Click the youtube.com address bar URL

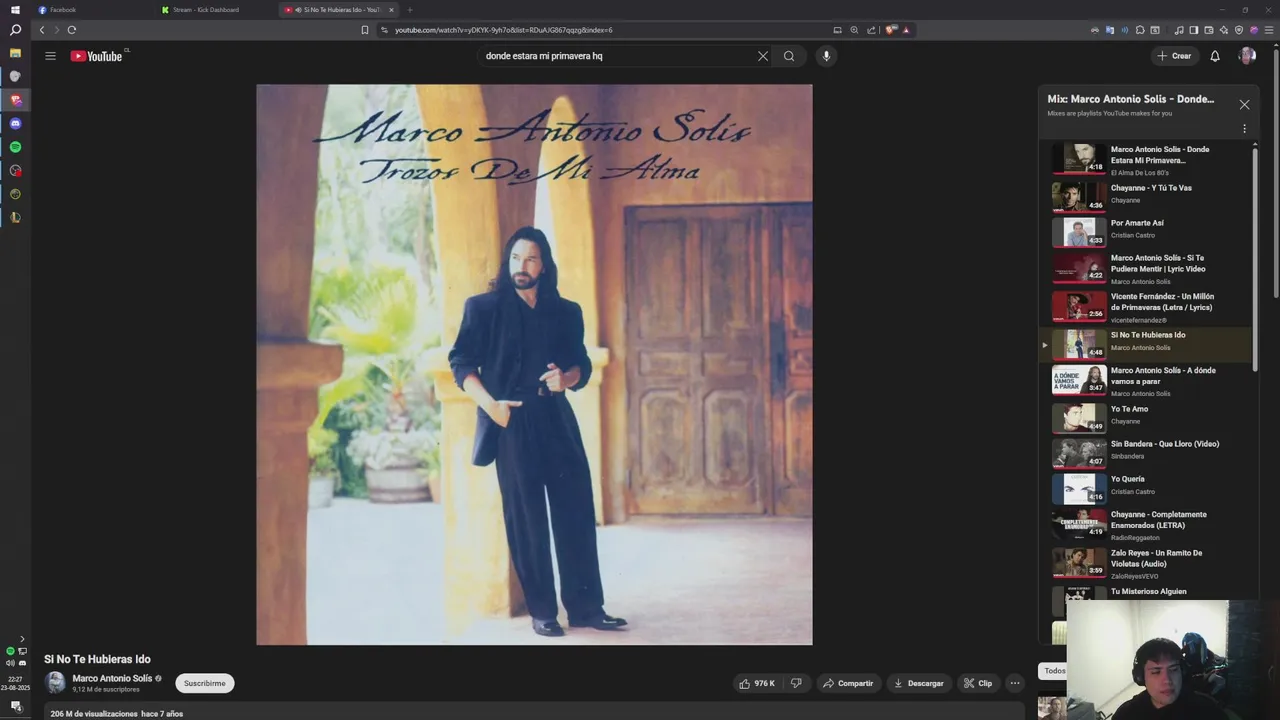coord(503,30)
